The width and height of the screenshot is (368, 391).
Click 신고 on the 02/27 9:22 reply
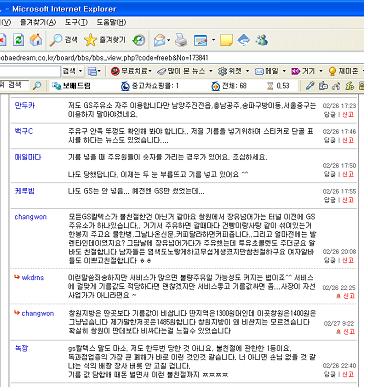[x=349, y=332]
